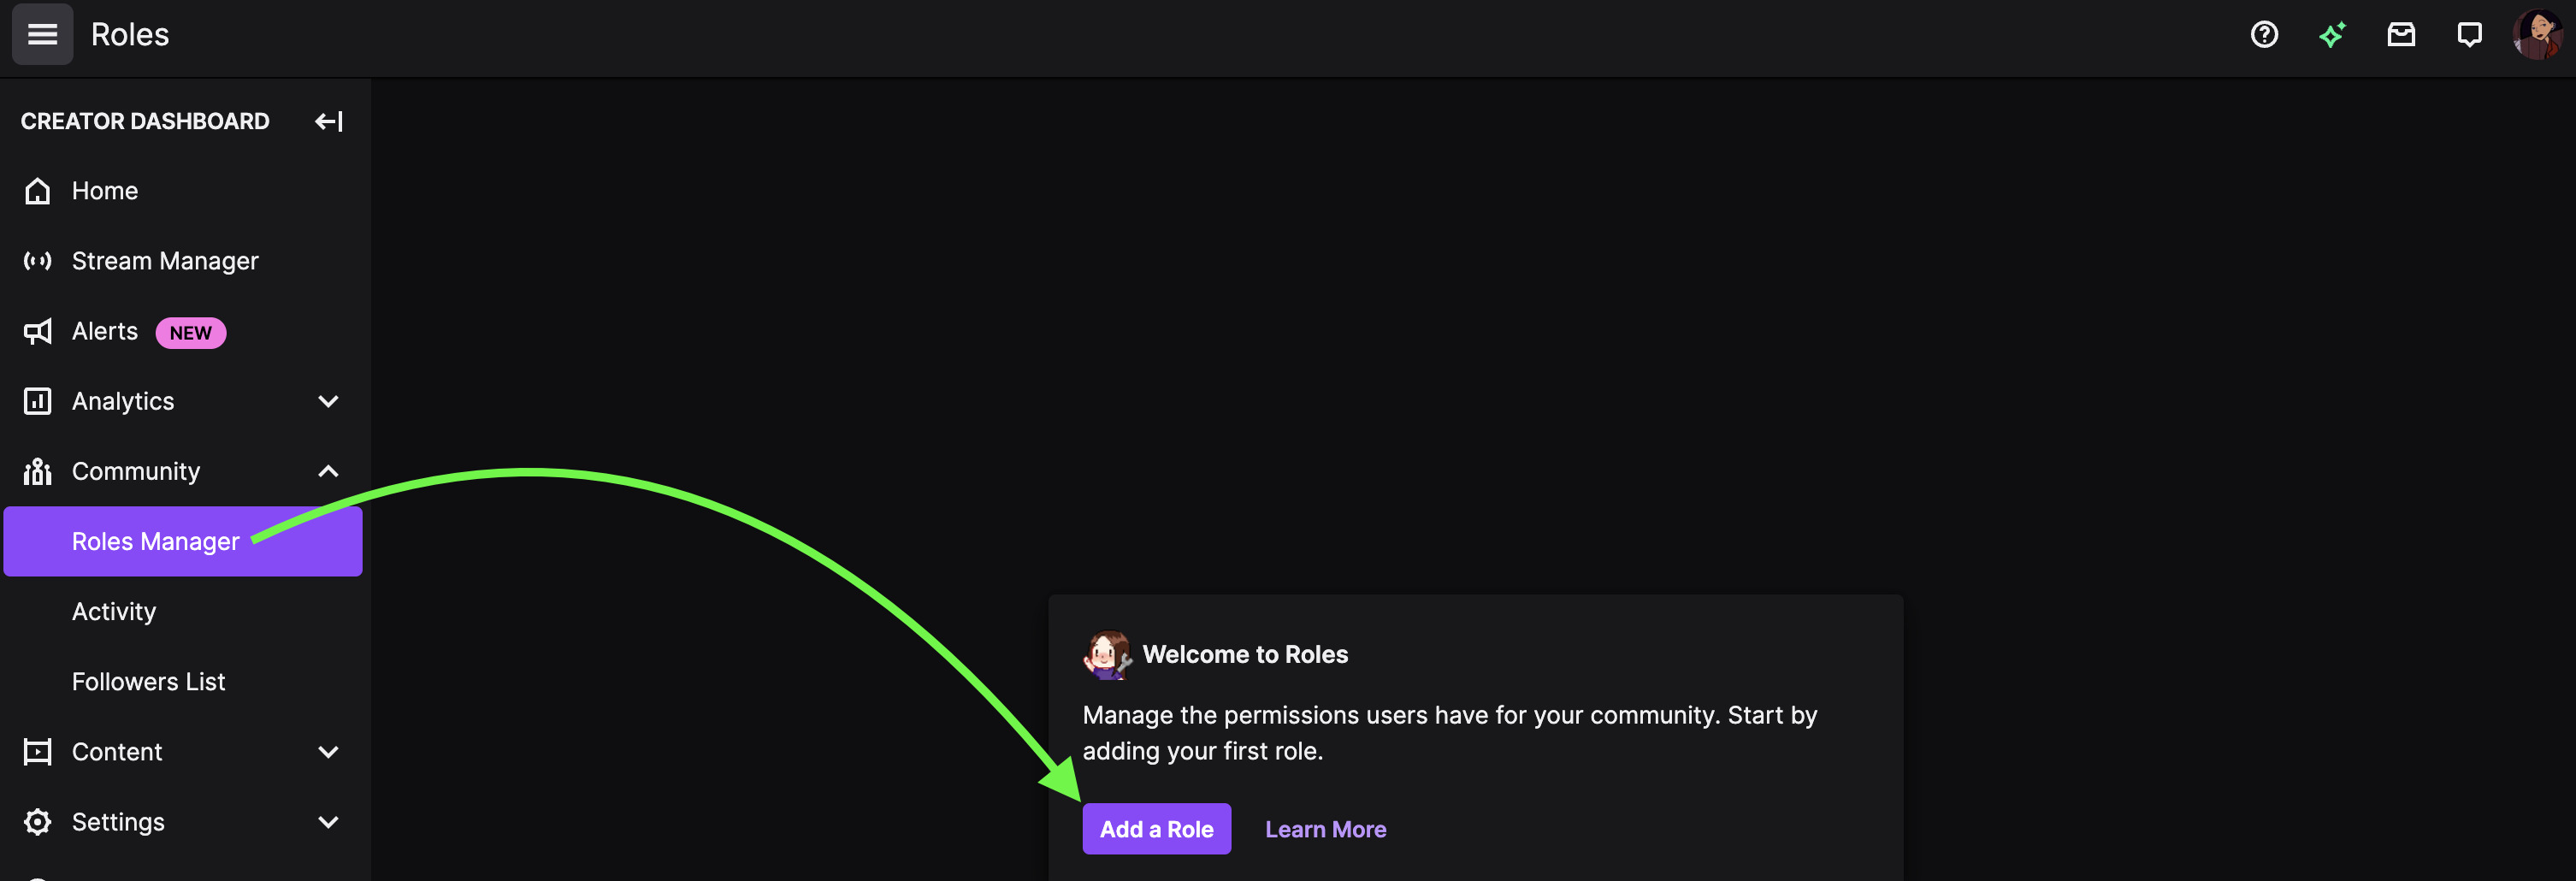This screenshot has width=2576, height=881.
Task: Click the Add a Role button
Action: tap(1156, 829)
